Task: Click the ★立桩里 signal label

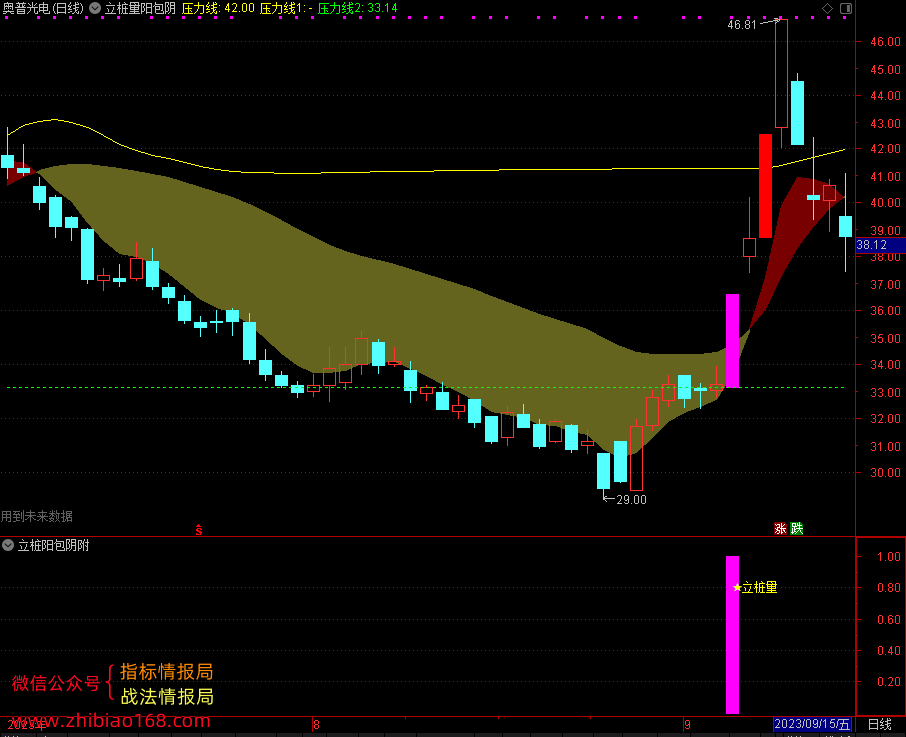Action: [x=755, y=587]
